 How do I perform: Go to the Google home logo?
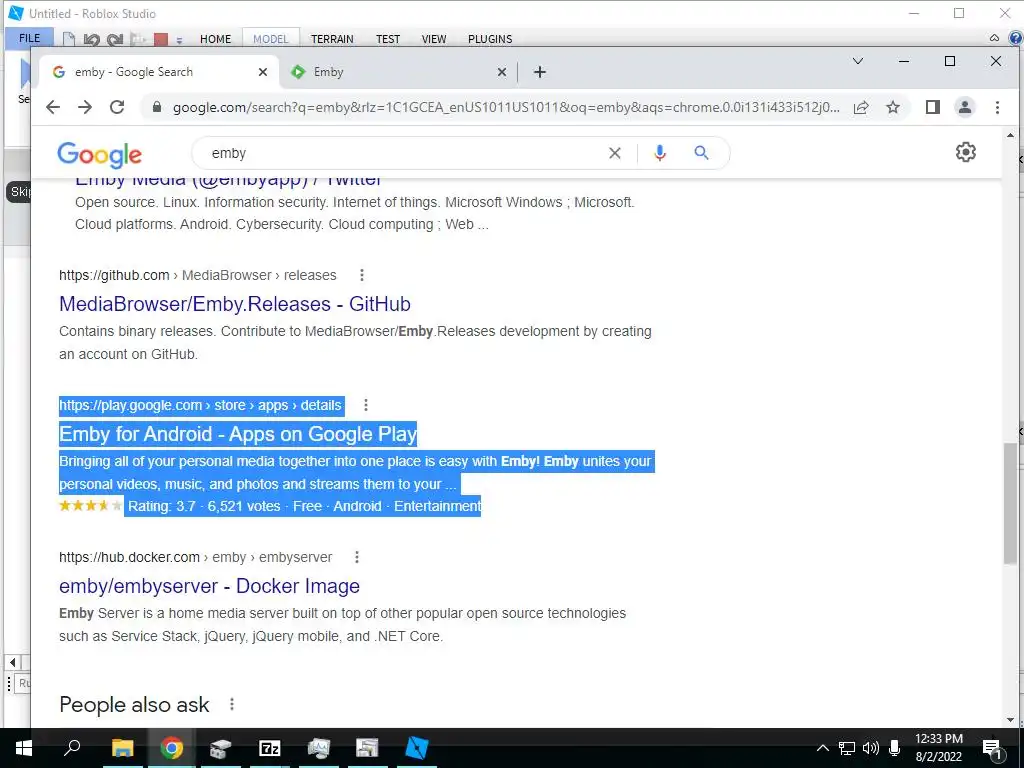(x=99, y=154)
